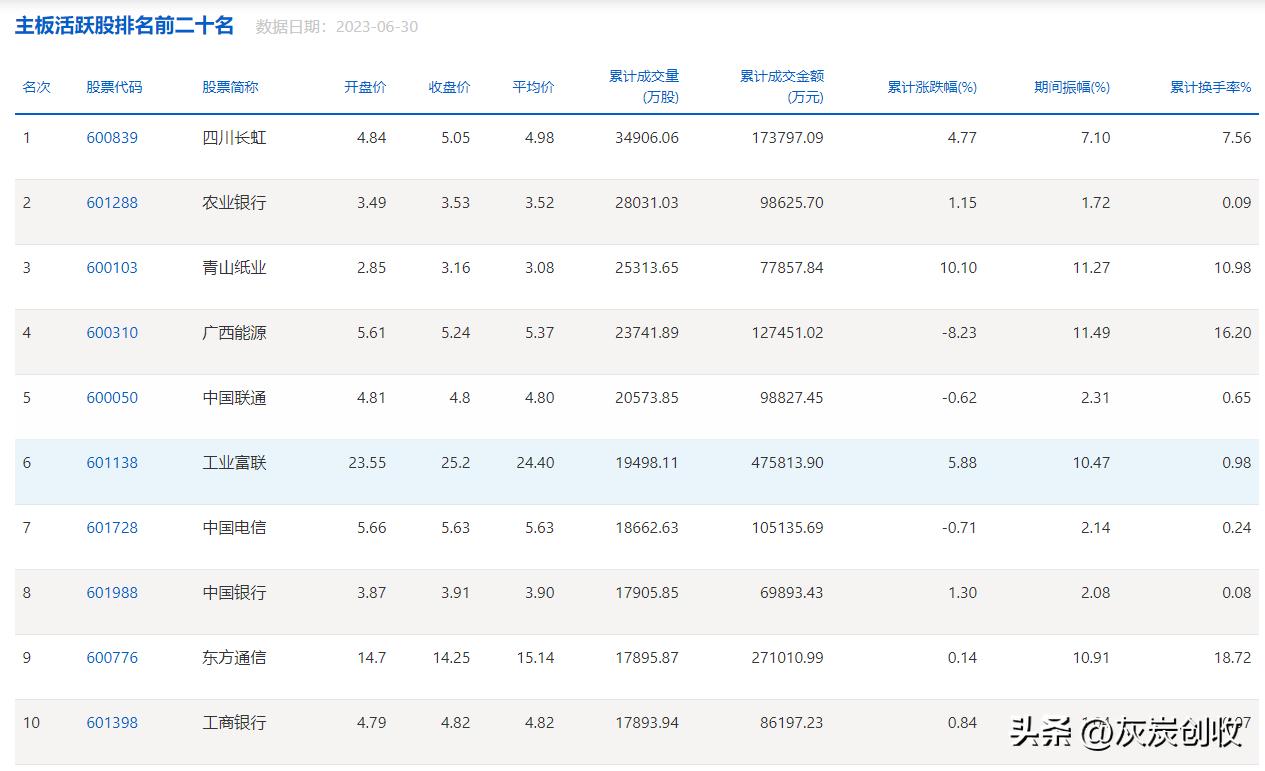The width and height of the screenshot is (1265, 771).
Task: Click the 股票简称 column header
Action: (x=230, y=87)
